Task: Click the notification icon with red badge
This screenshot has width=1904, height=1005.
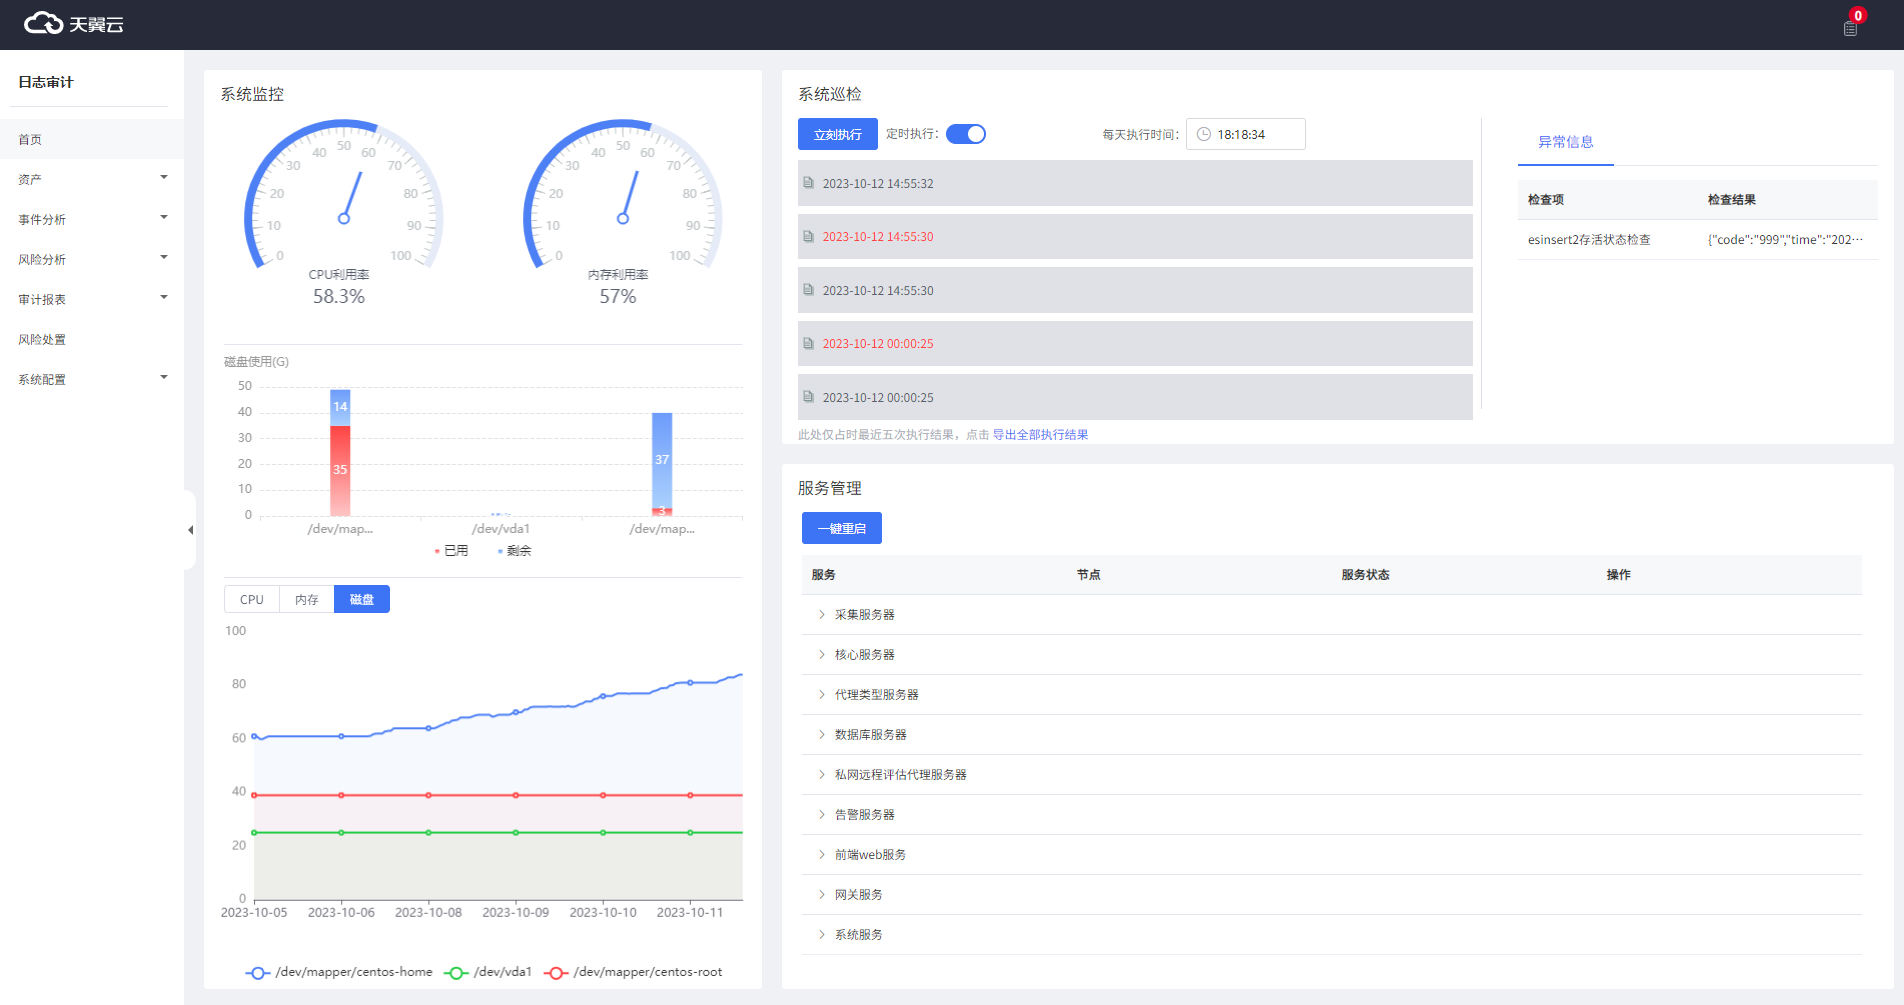Action: [x=1850, y=27]
